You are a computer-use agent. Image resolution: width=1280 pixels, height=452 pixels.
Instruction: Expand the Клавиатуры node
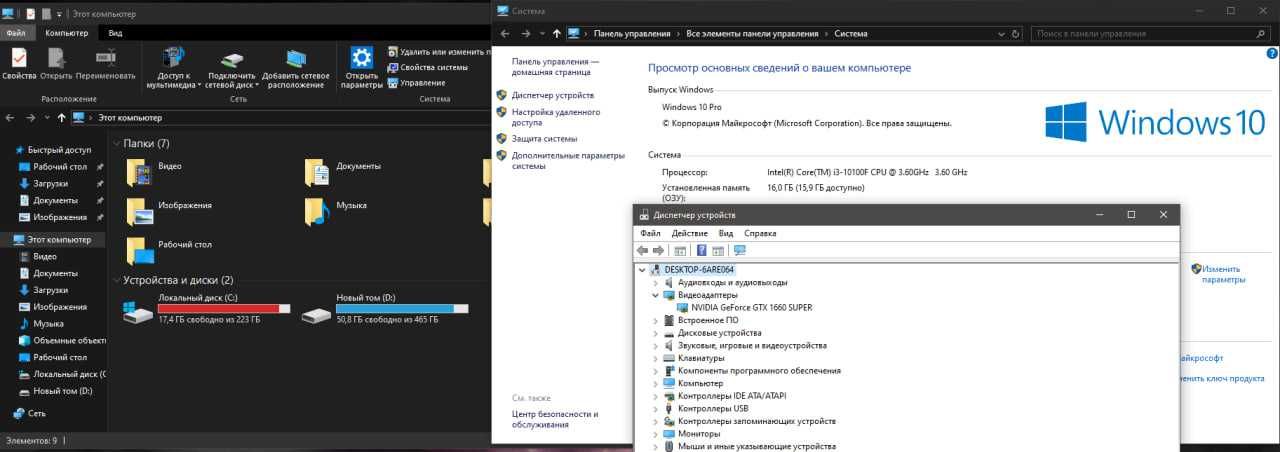655,358
